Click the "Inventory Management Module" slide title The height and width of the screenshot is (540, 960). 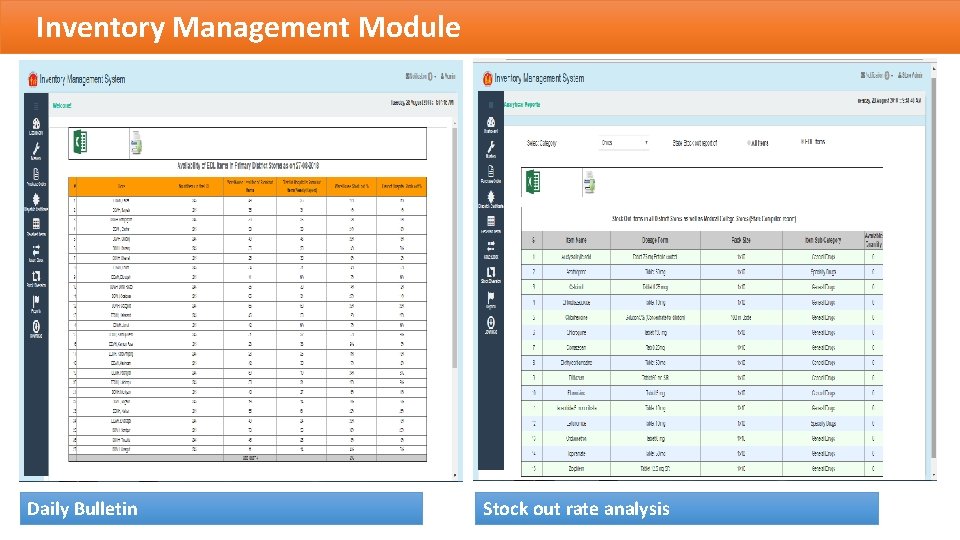tap(248, 27)
